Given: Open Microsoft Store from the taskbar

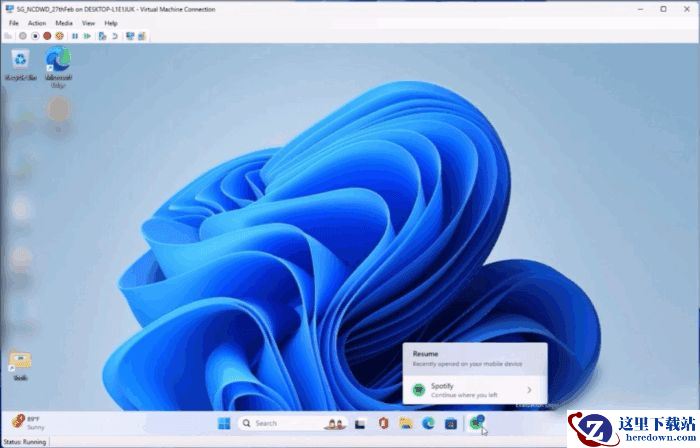Looking at the screenshot, I should (x=451, y=423).
